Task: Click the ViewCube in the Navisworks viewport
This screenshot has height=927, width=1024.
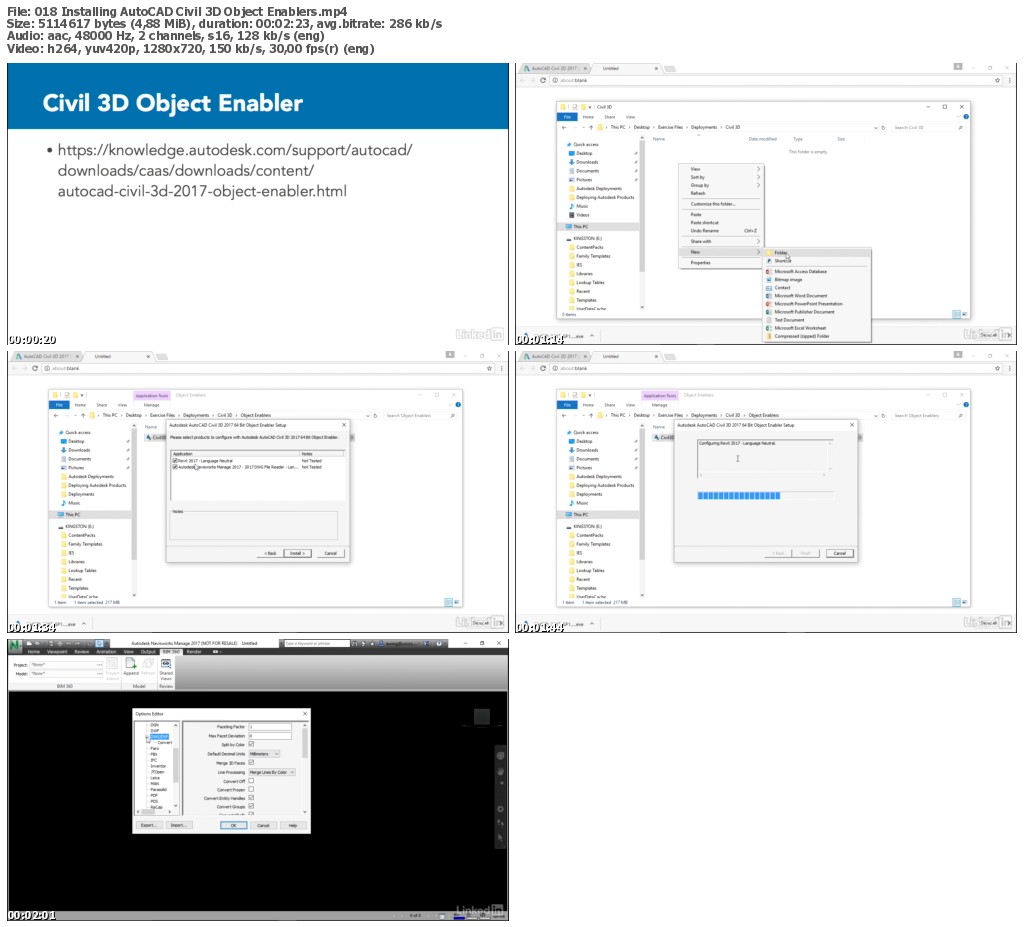Action: tap(482, 717)
